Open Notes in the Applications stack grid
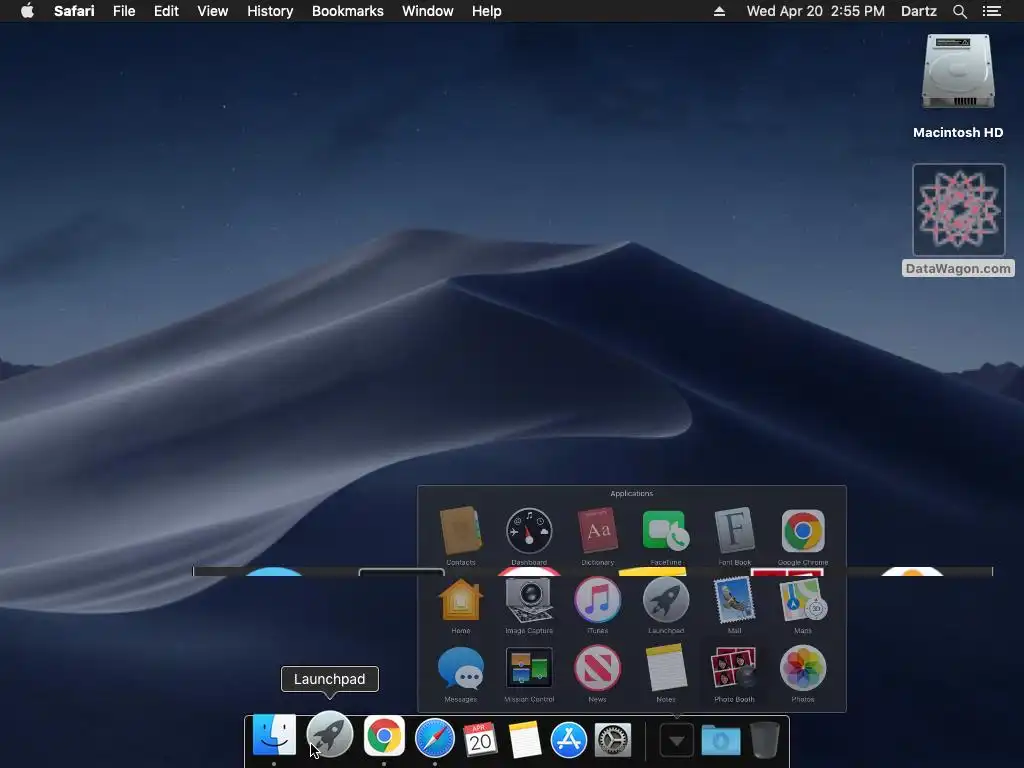 coord(665,668)
